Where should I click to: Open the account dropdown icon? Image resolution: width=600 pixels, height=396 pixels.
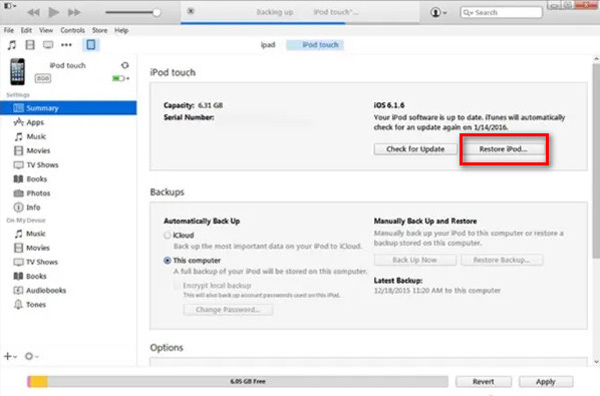pyautogui.click(x=439, y=12)
